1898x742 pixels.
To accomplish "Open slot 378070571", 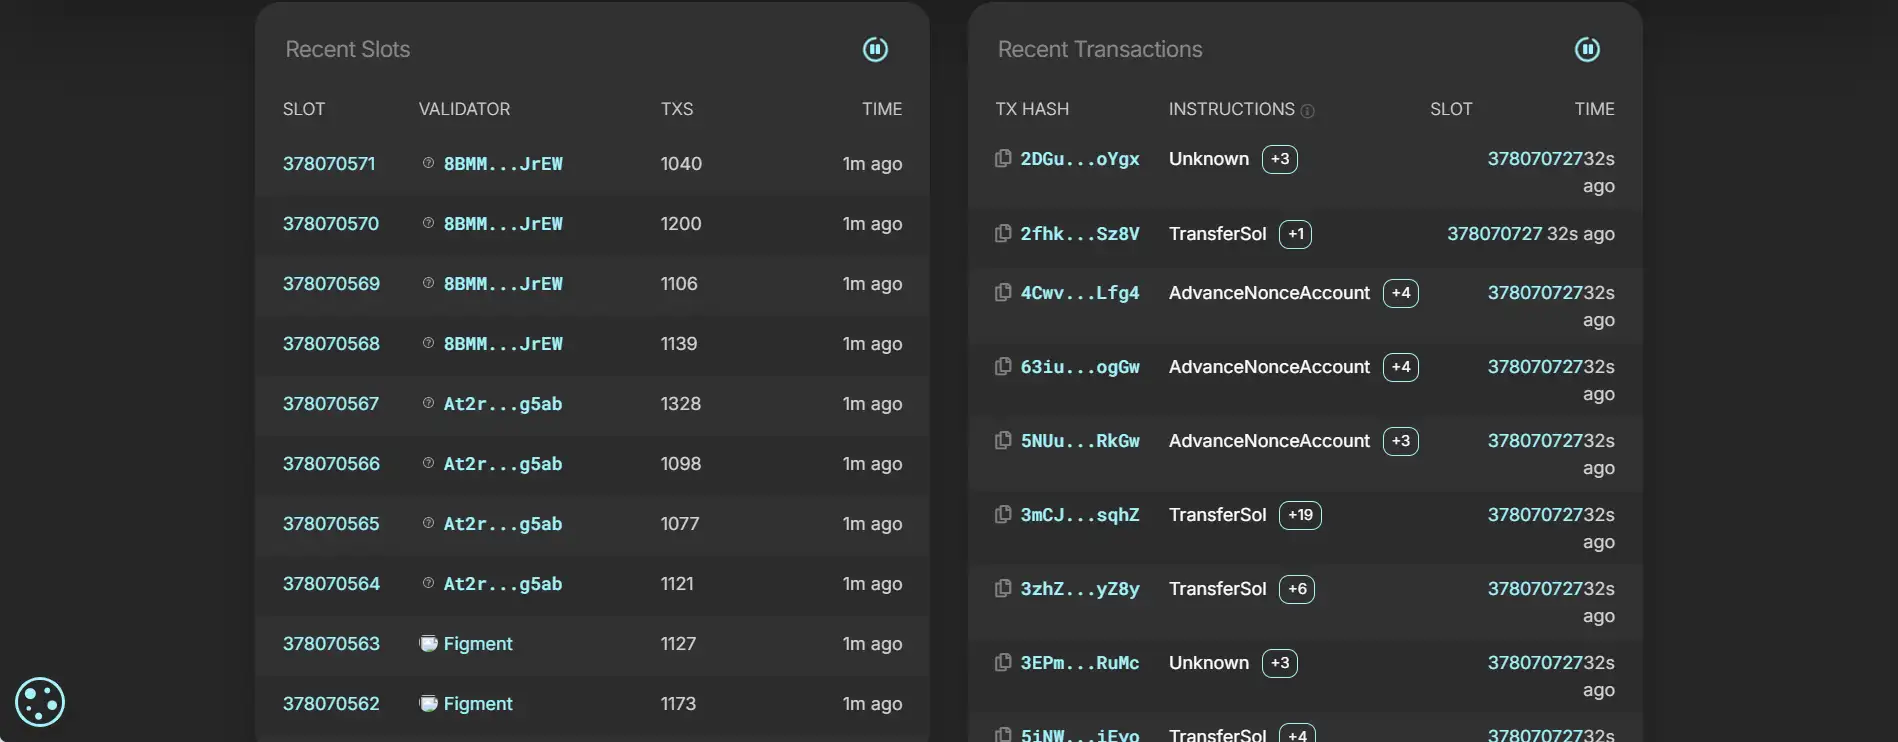I will coord(329,164).
